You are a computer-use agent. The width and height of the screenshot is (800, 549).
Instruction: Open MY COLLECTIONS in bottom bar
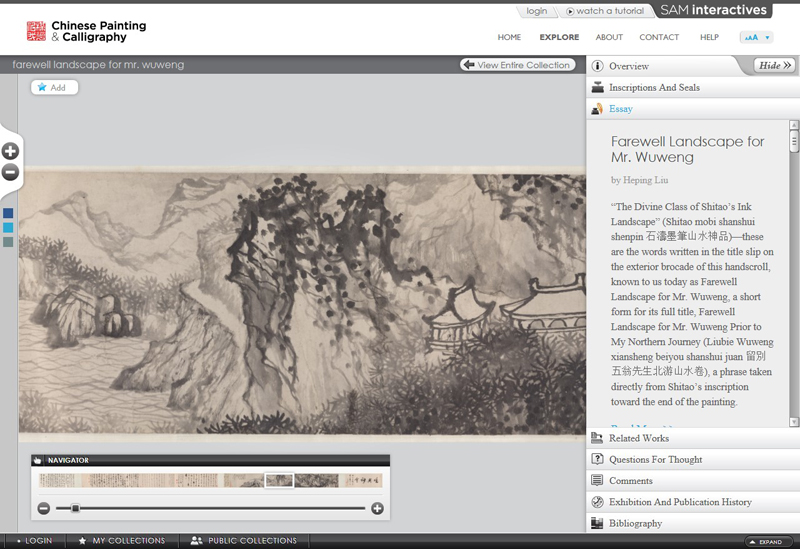click(122, 540)
